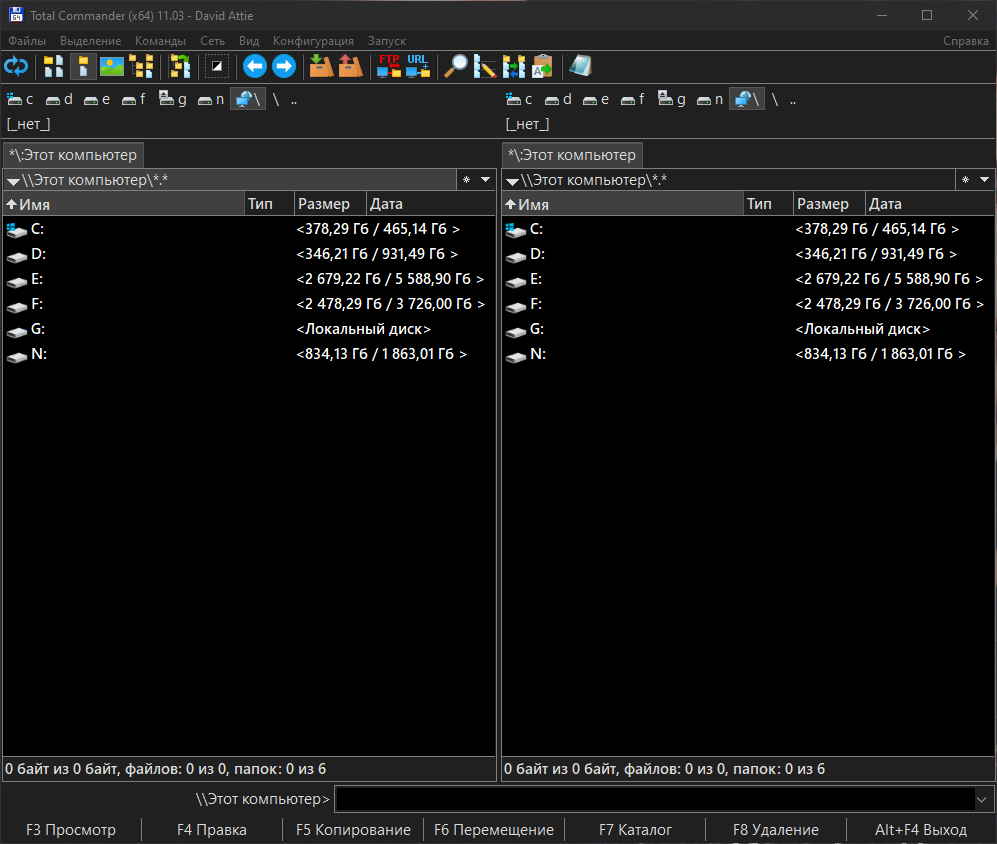Click F3 Просмотр button
997x844 pixels.
(71, 830)
